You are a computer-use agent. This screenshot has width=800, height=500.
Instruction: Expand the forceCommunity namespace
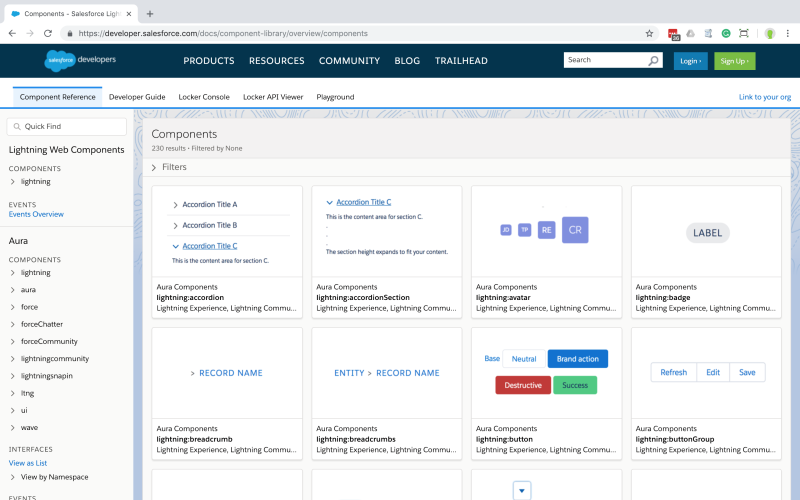pos(12,341)
